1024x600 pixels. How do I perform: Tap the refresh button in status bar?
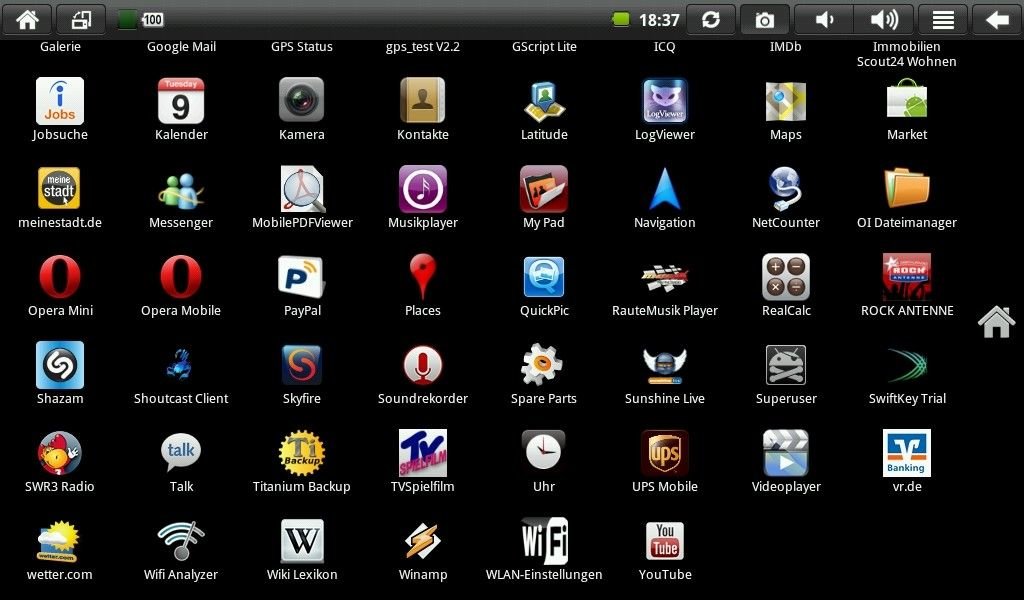click(711, 20)
